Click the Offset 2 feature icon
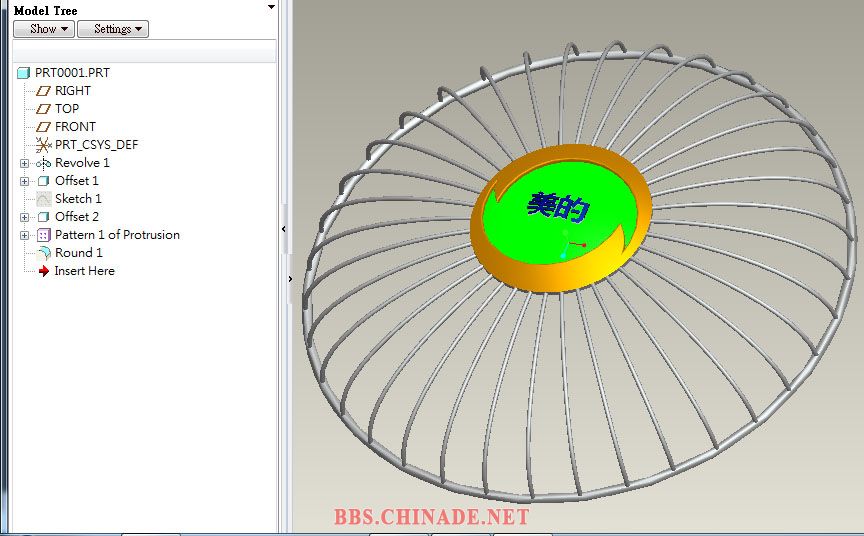Image resolution: width=864 pixels, height=536 pixels. coord(43,217)
